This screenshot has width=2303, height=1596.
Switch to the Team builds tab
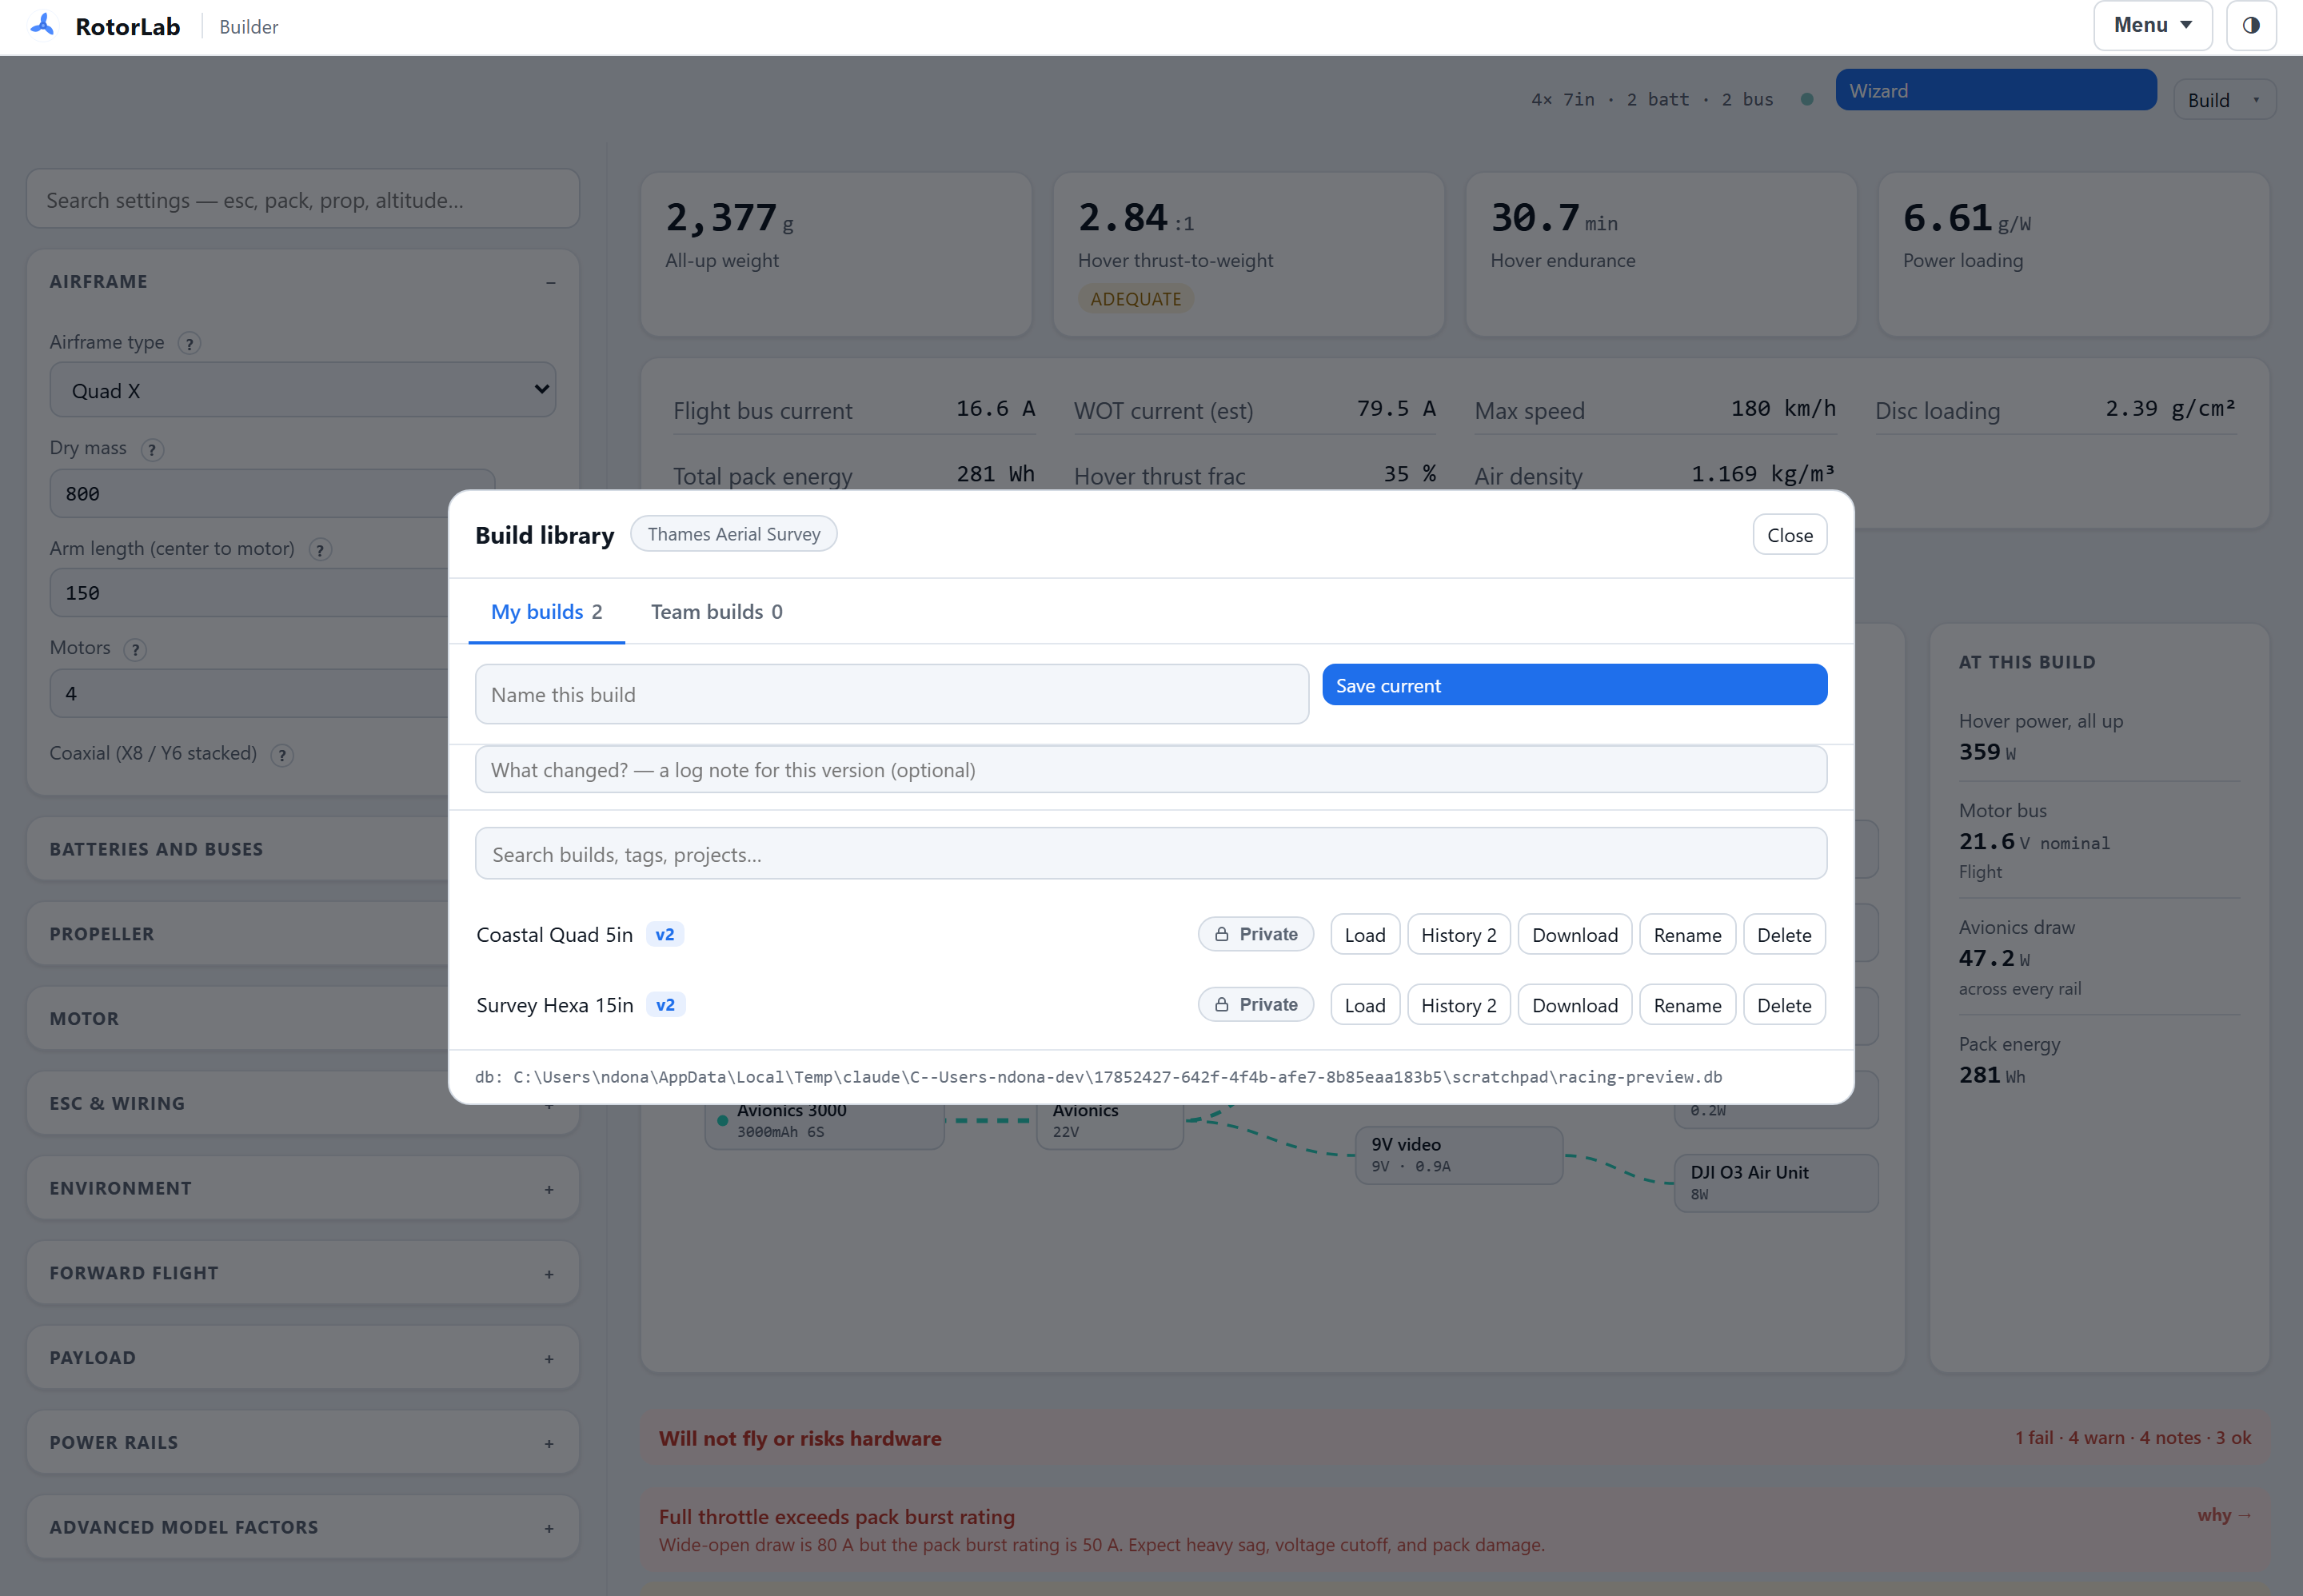[717, 611]
